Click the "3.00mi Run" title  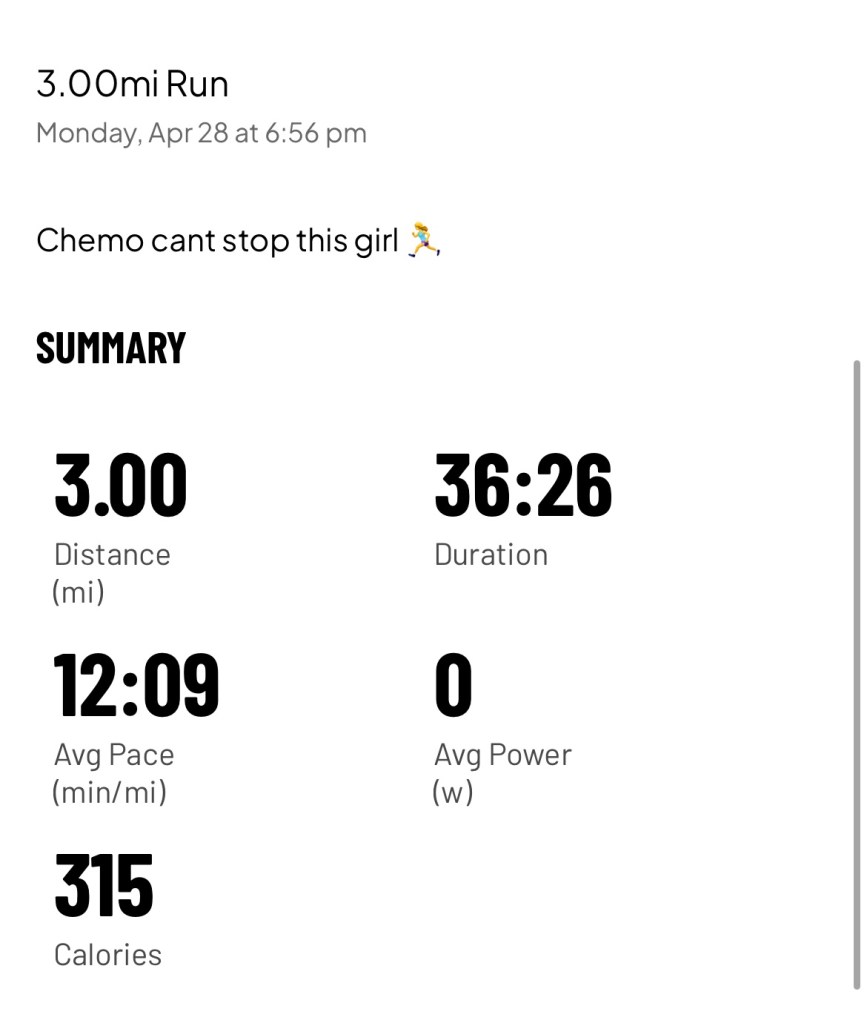coord(132,84)
